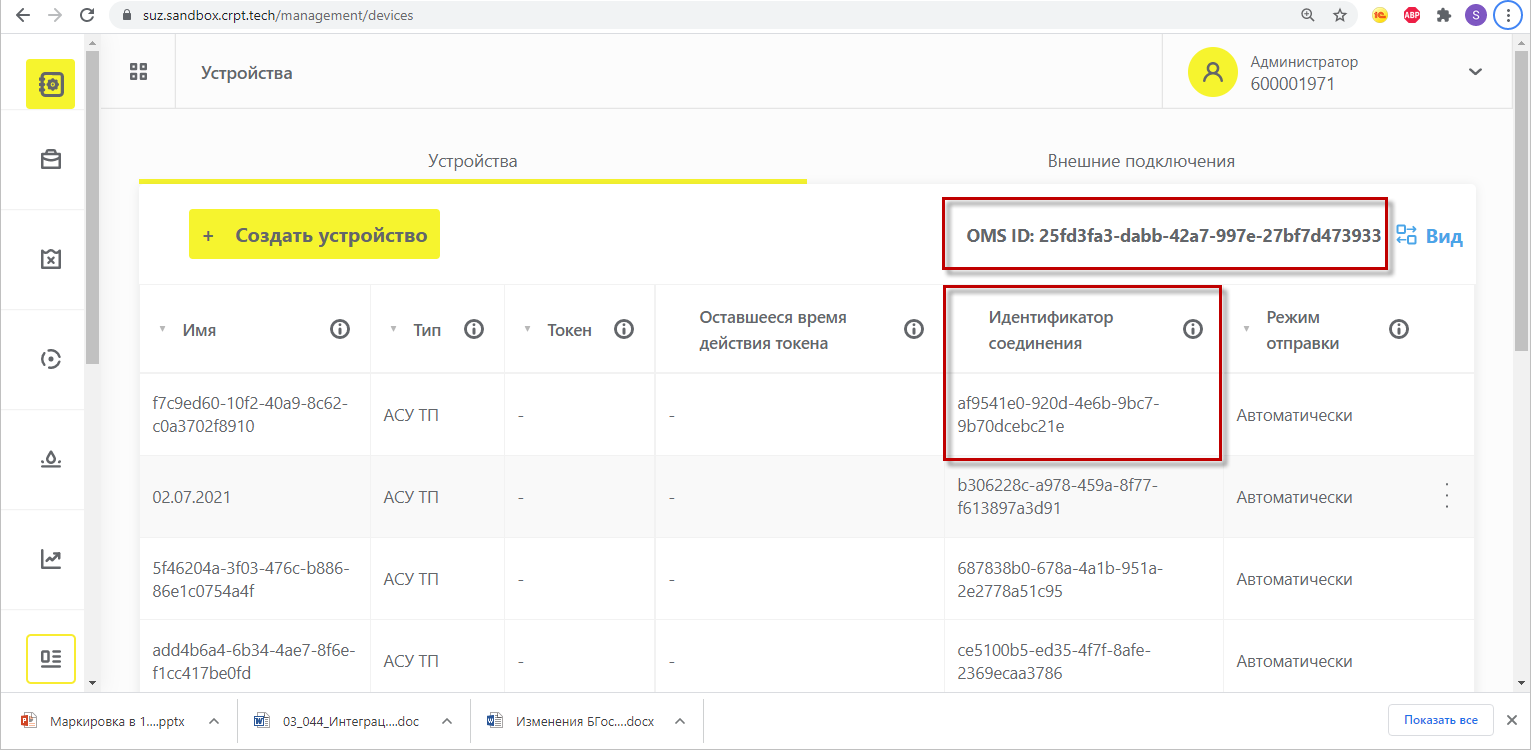Open the Токен column sort arrow

pos(527,330)
